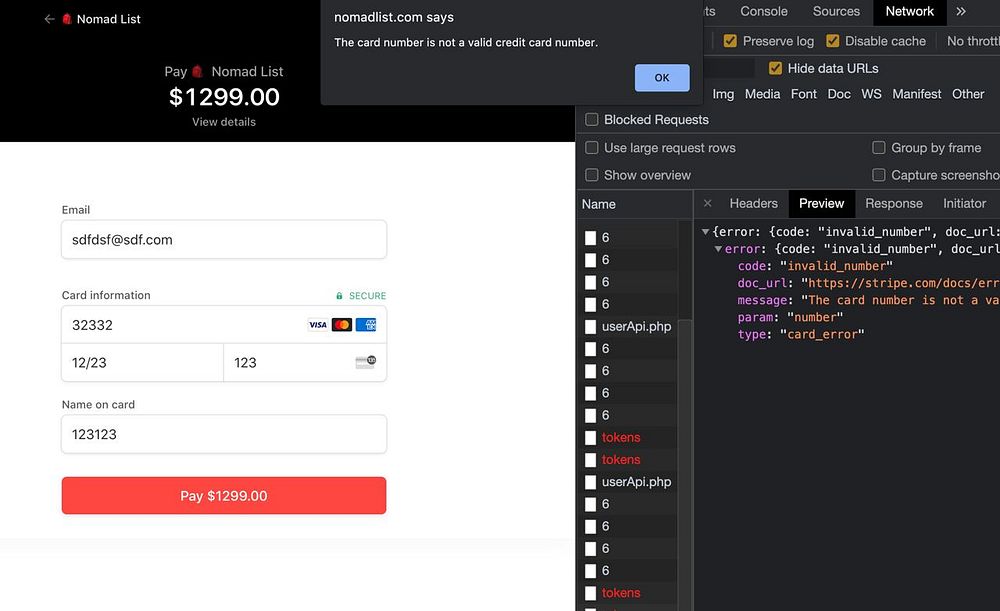Click the card number field showing 32332

point(224,325)
